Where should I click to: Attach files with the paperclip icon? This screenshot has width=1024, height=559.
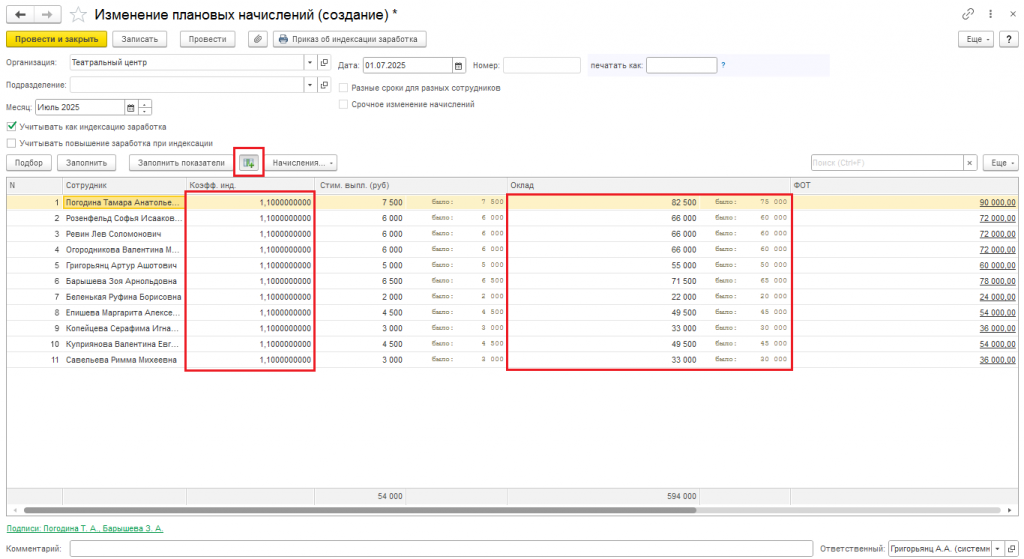[258, 39]
